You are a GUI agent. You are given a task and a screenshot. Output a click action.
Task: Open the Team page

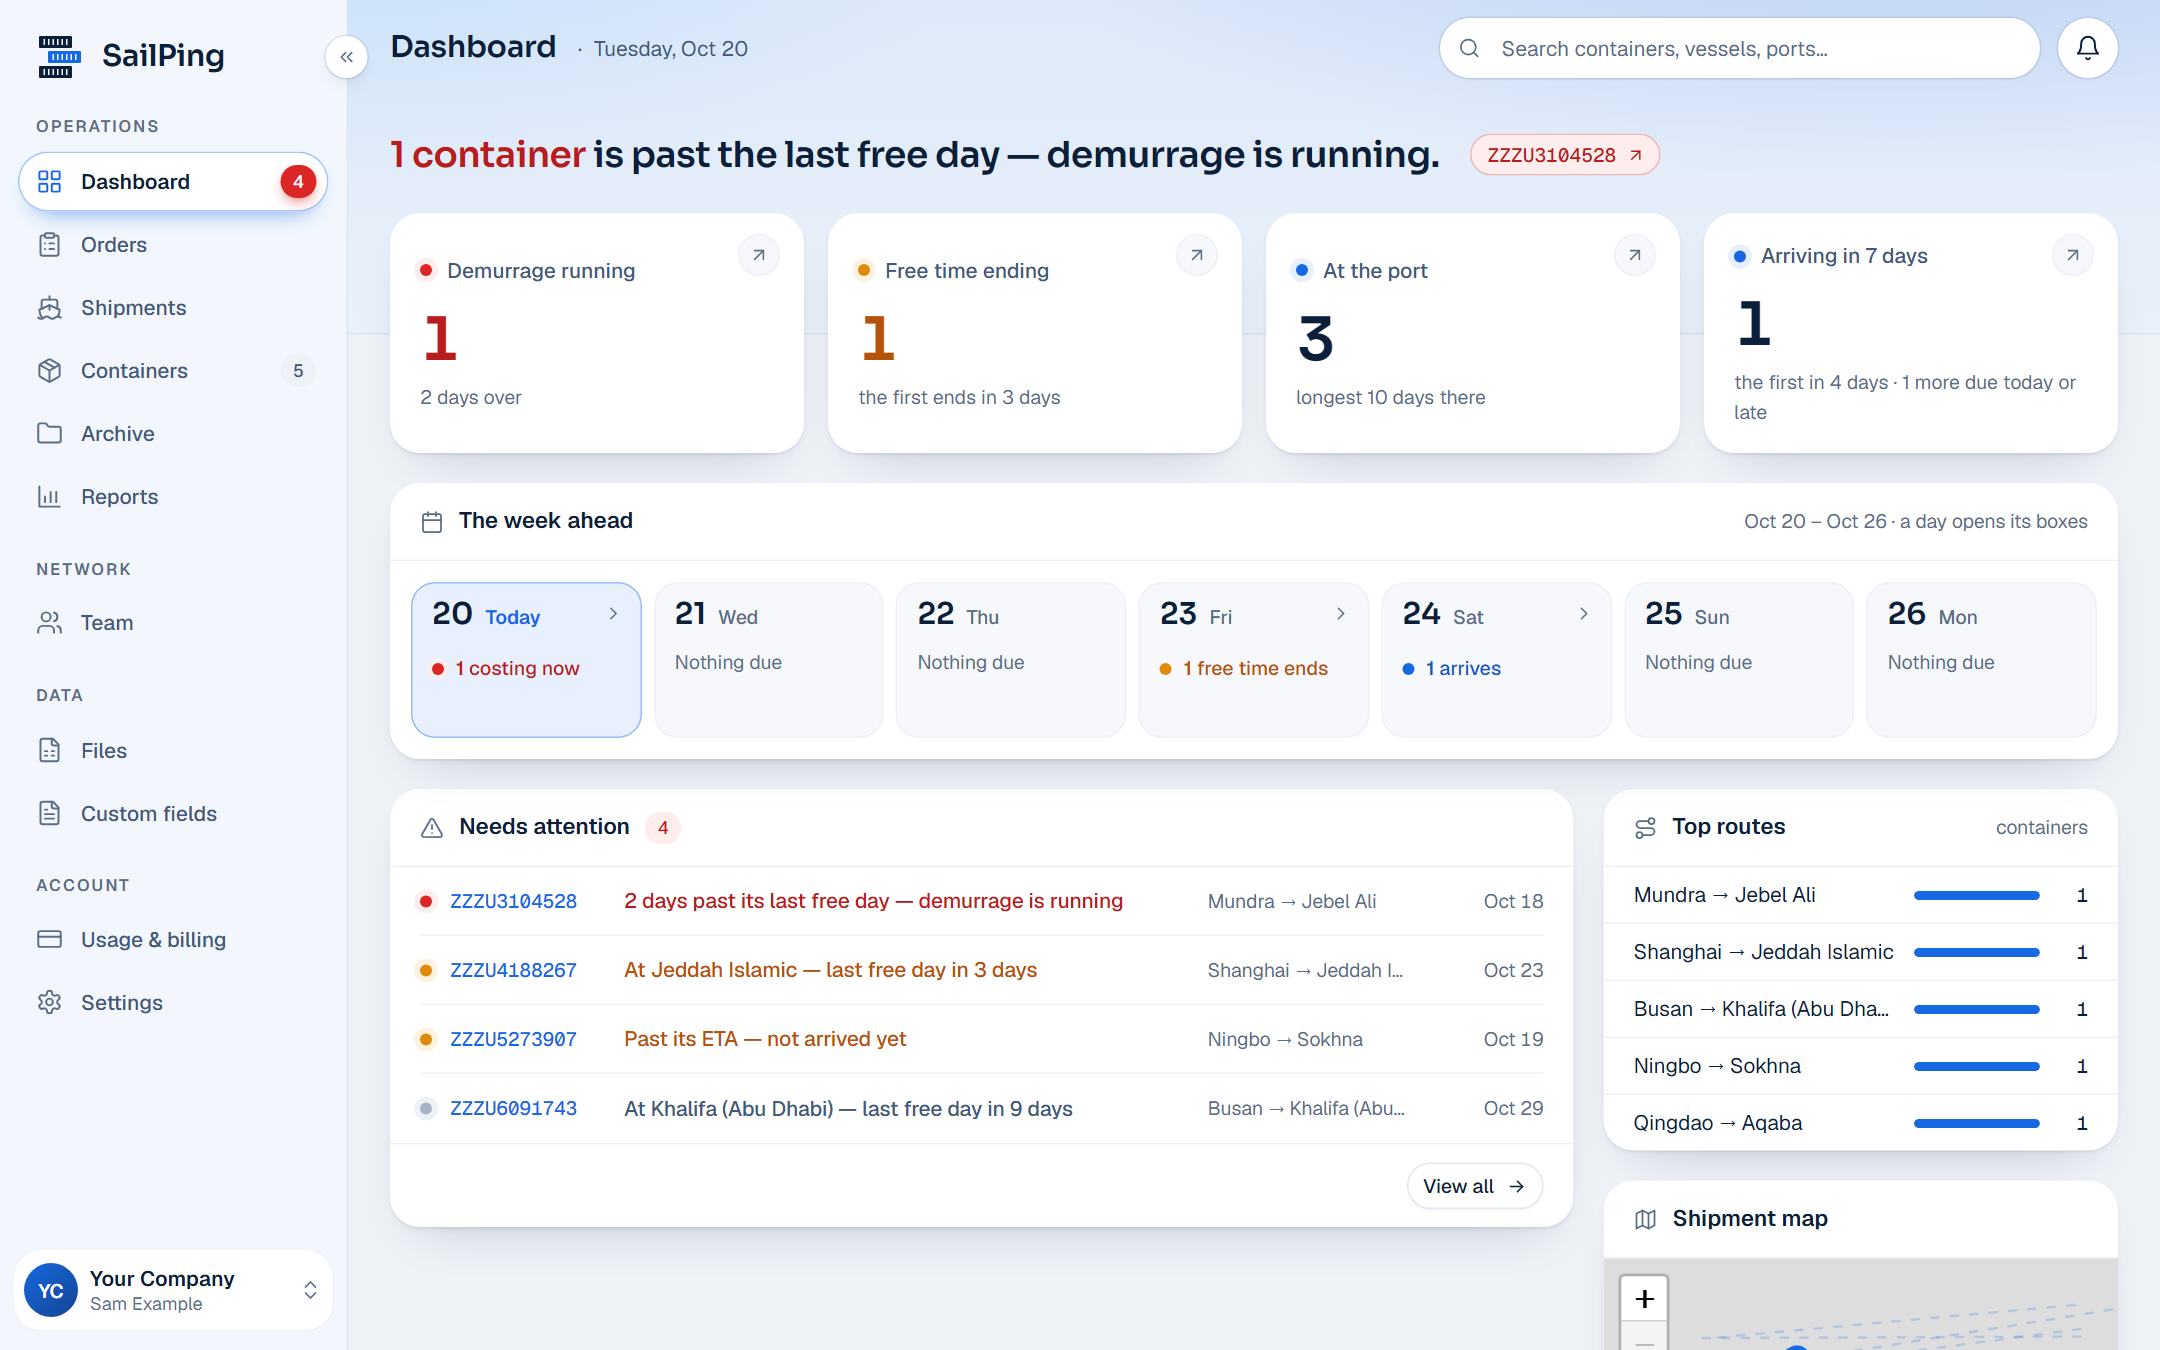tap(173, 623)
